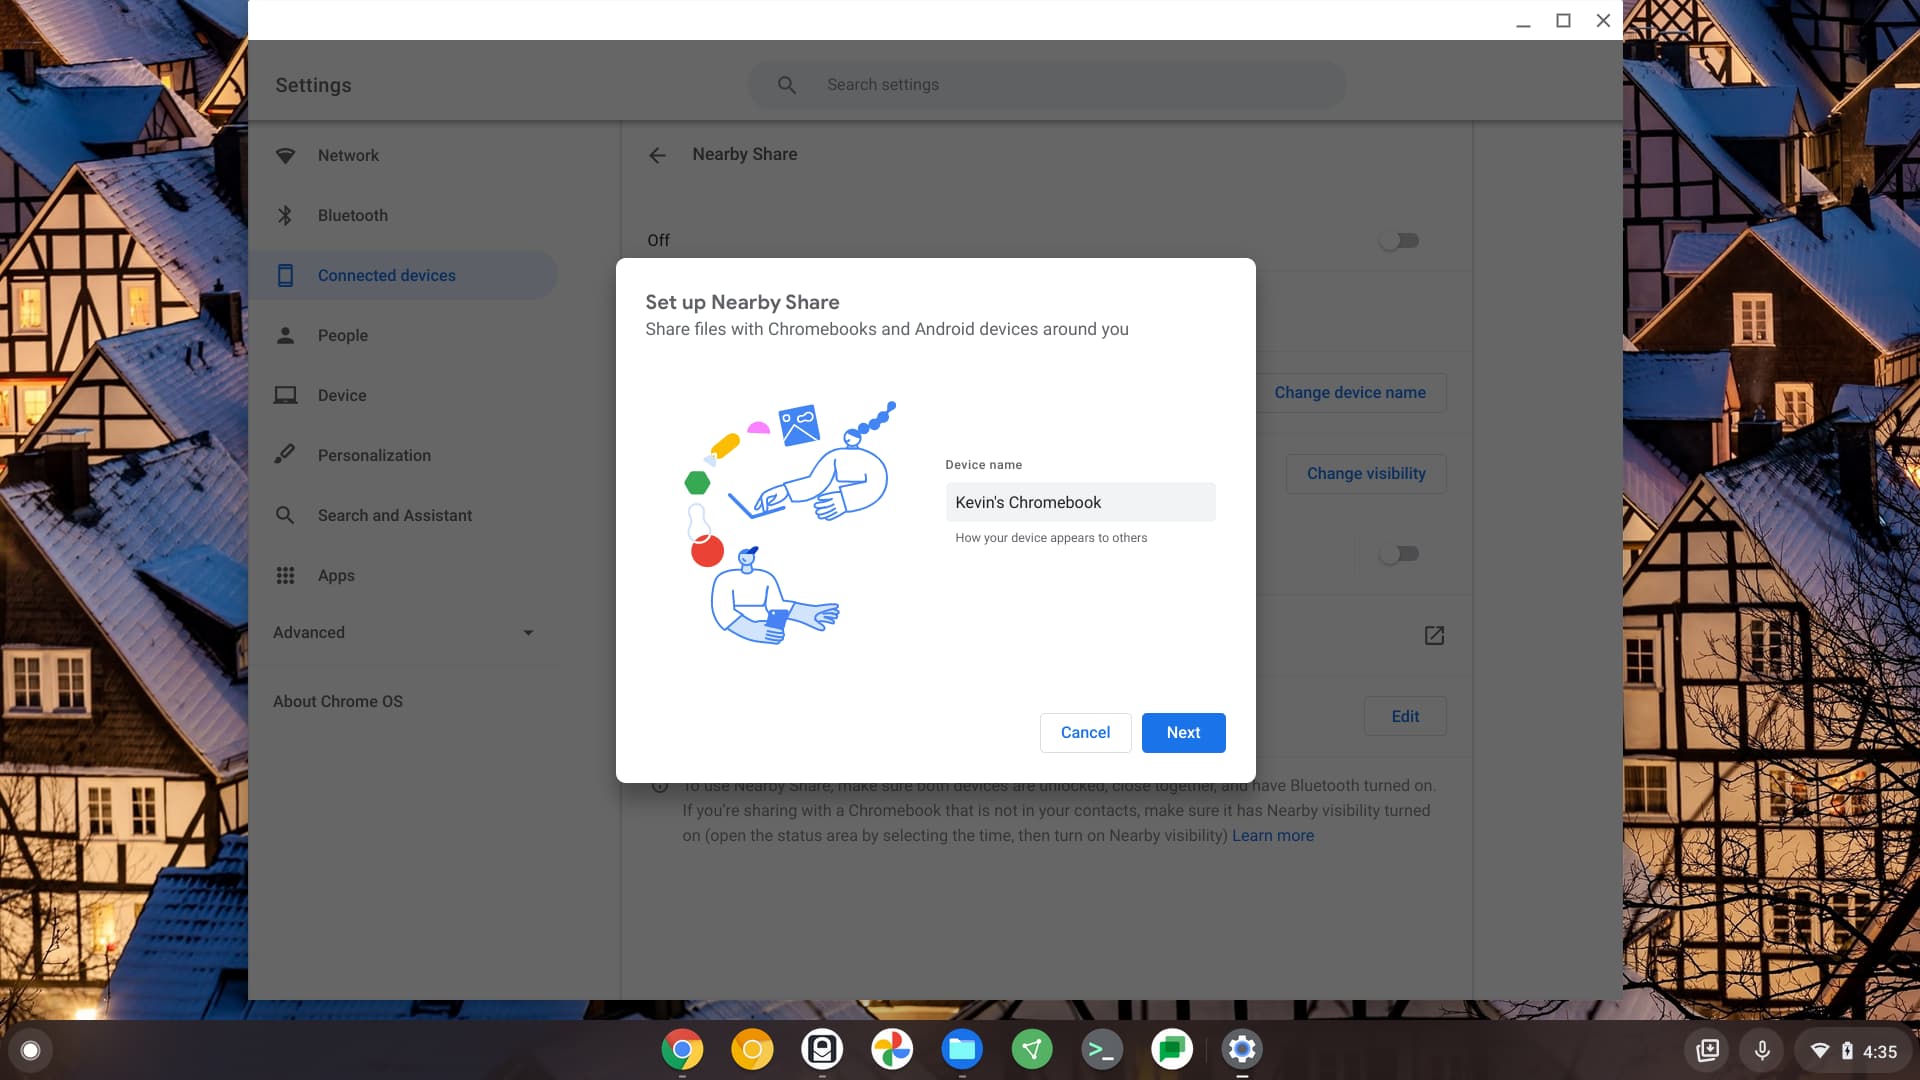1920x1080 pixels.
Task: Select Personalization in settings sidebar
Action: point(403,455)
